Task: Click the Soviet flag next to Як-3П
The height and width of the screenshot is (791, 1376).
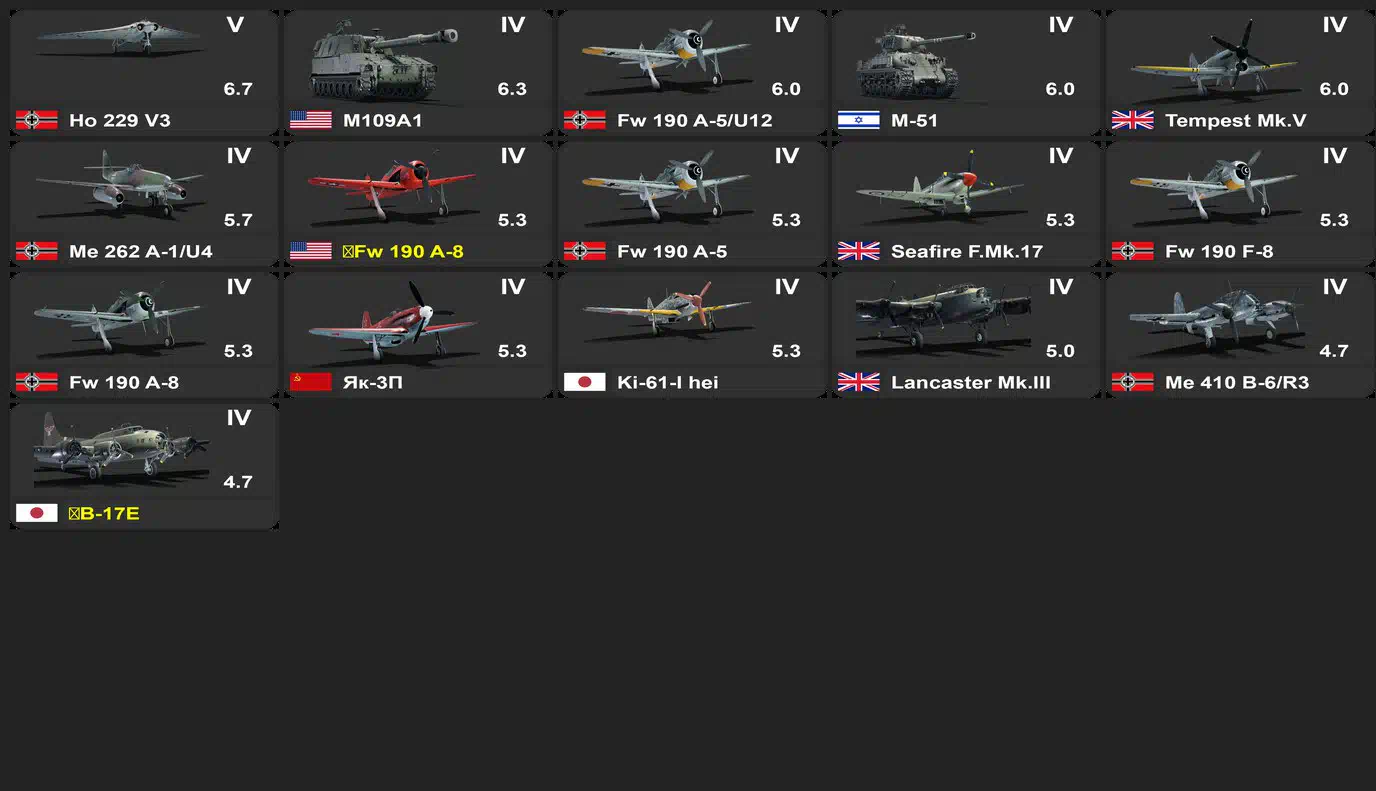Action: 310,382
